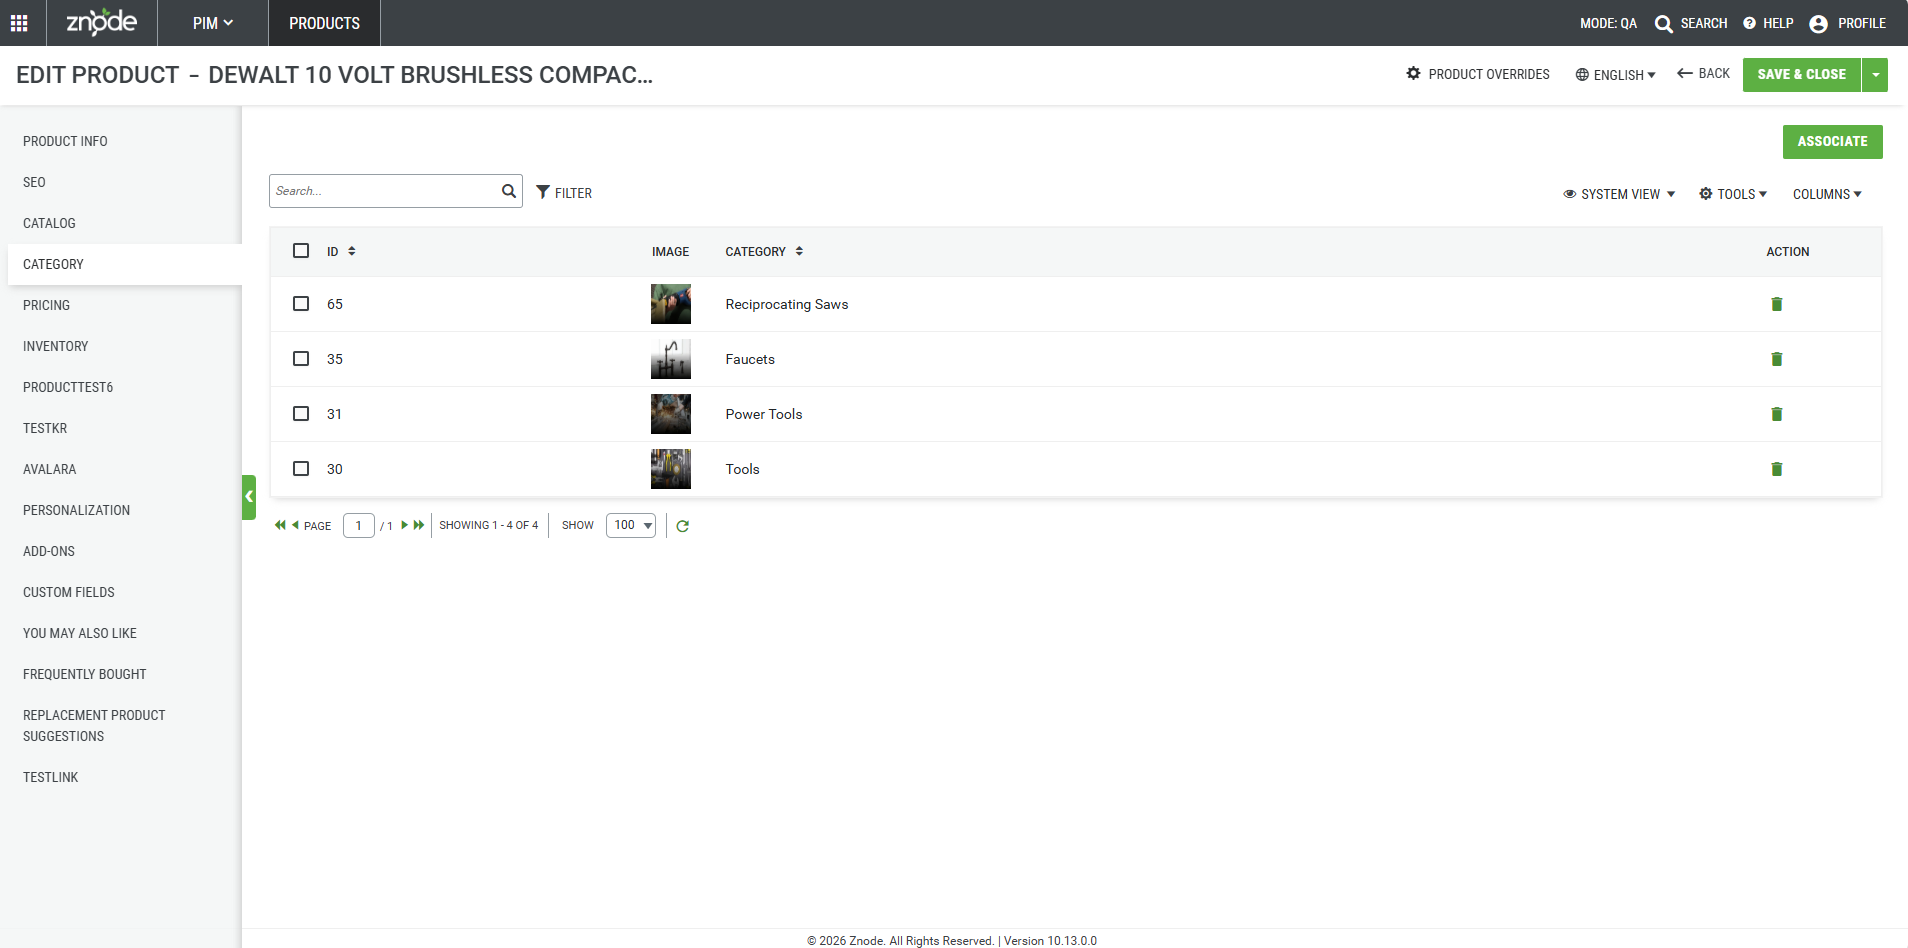Sort the grid by ID column

(341, 252)
